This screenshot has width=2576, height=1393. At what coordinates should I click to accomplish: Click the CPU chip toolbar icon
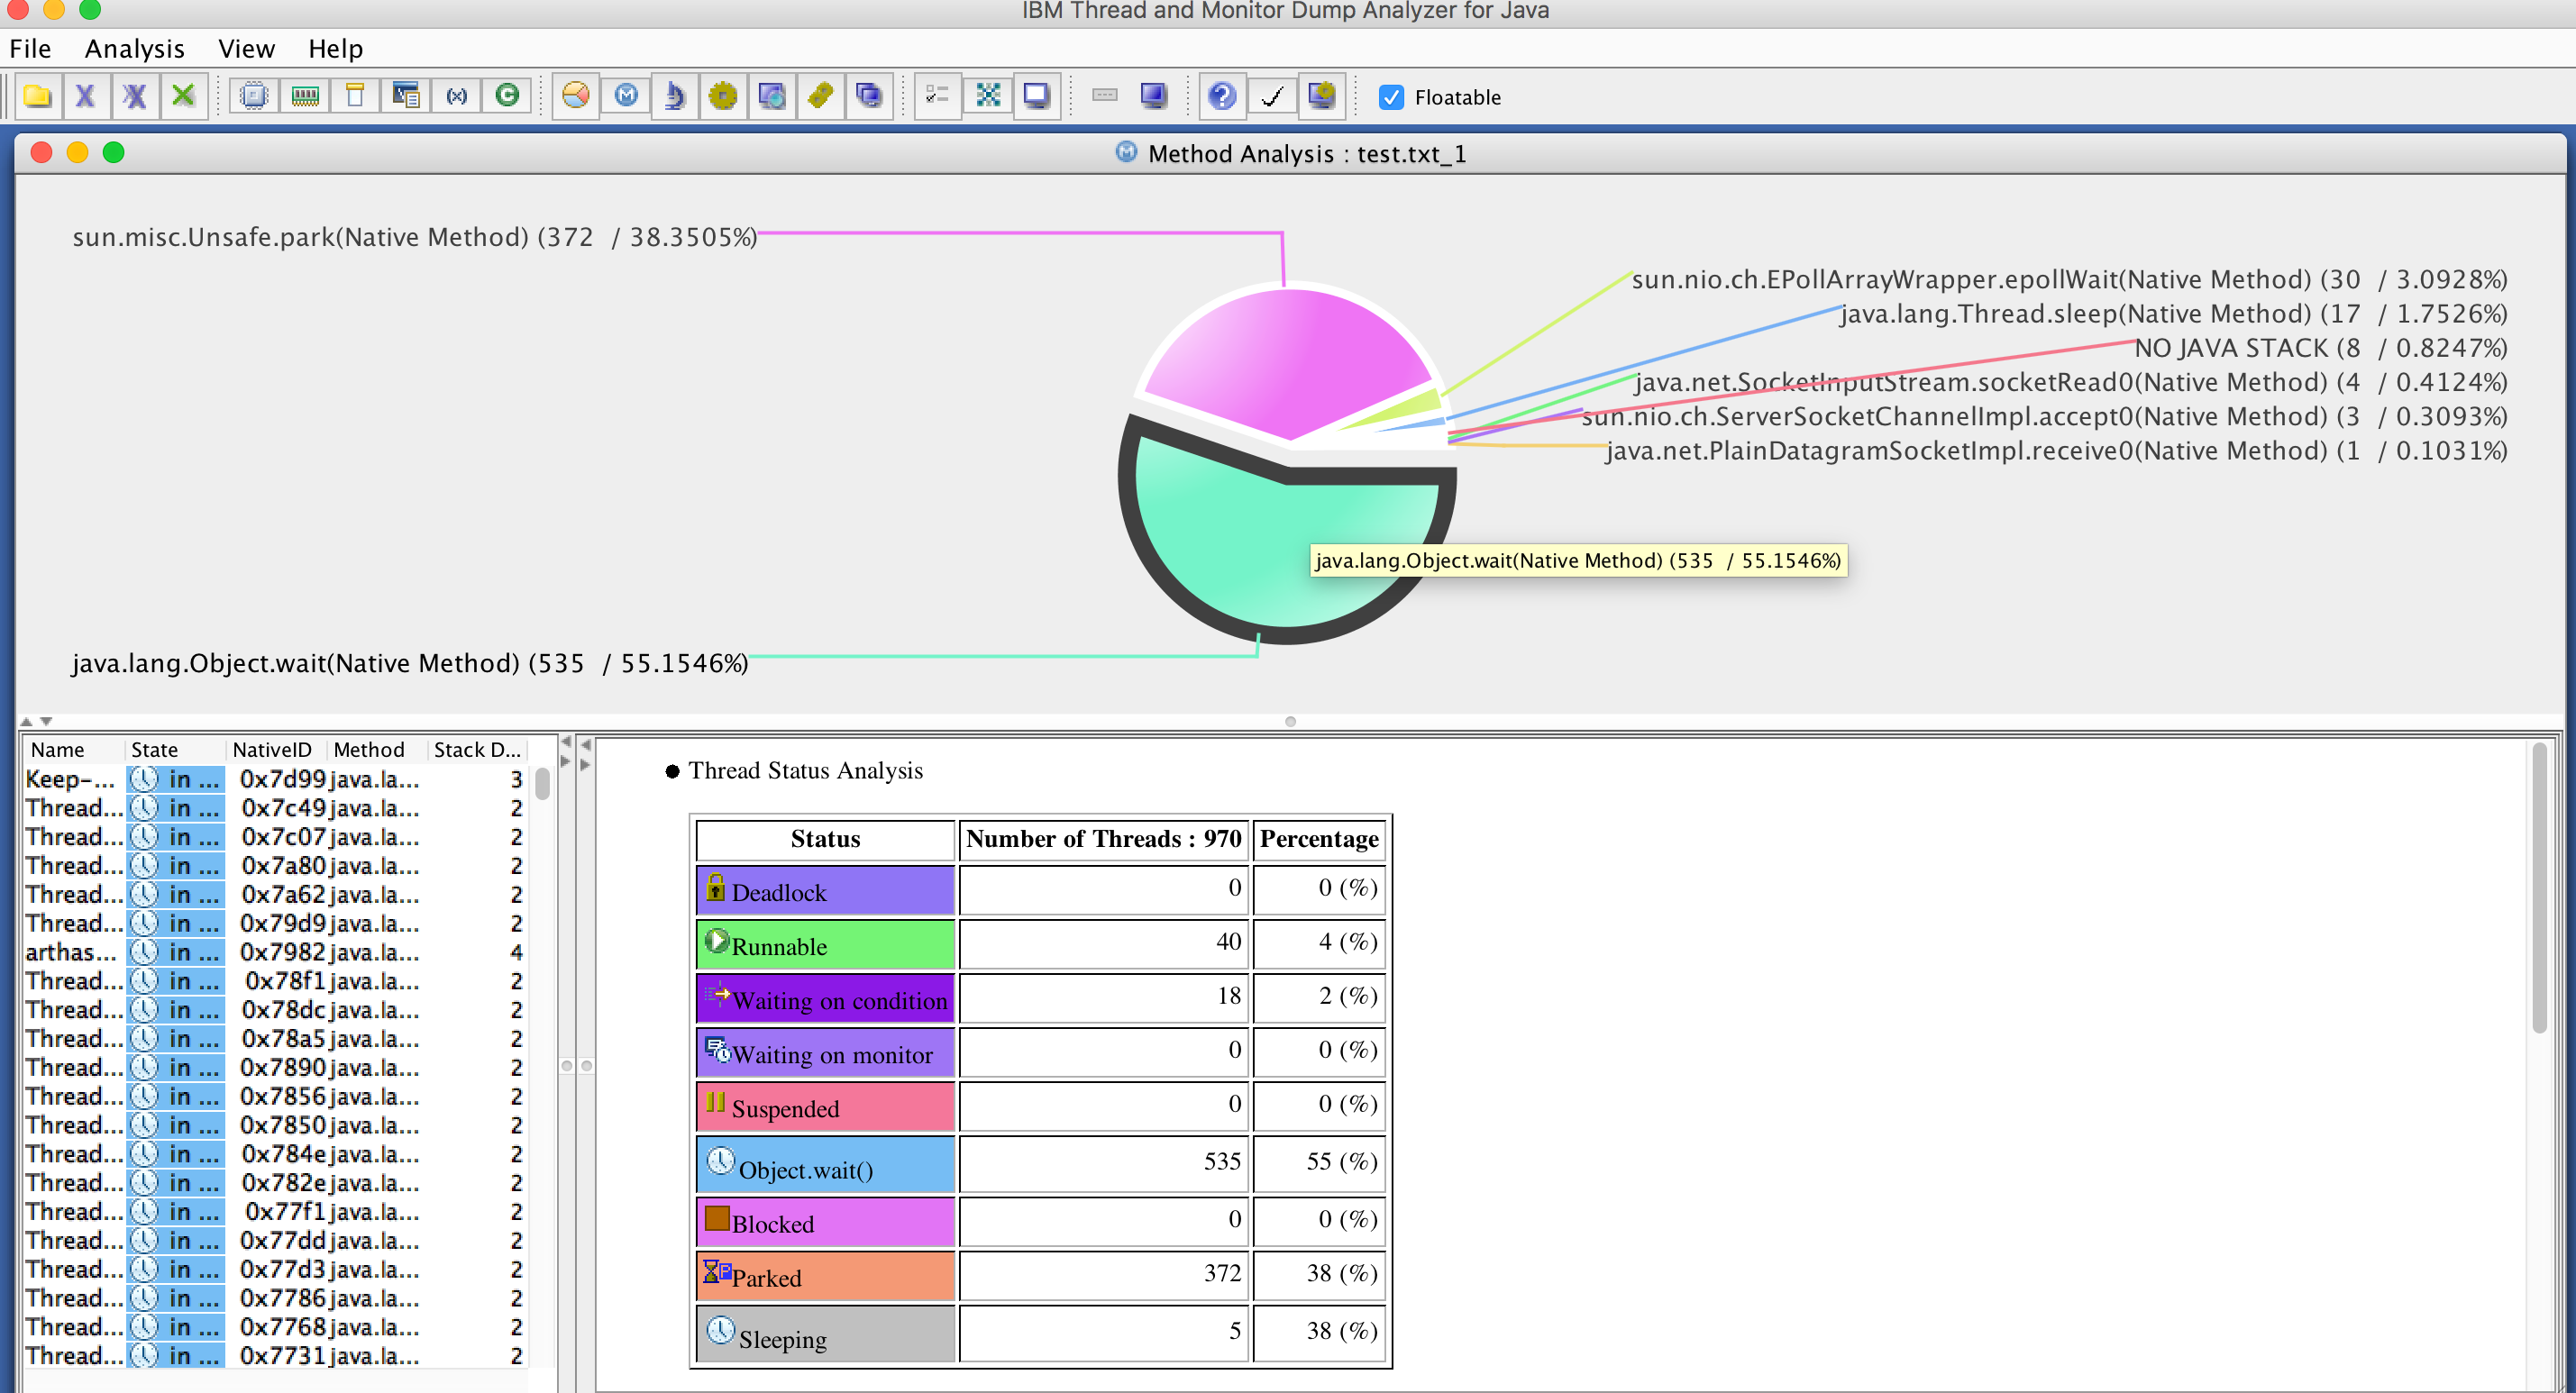point(255,96)
